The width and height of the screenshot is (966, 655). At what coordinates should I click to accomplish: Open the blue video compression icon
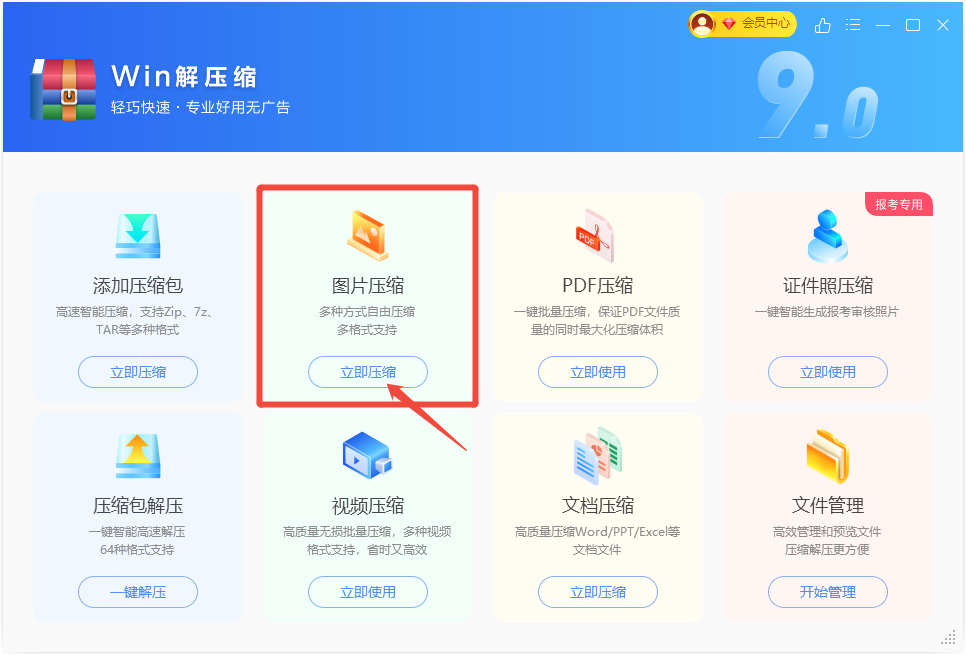[367, 455]
